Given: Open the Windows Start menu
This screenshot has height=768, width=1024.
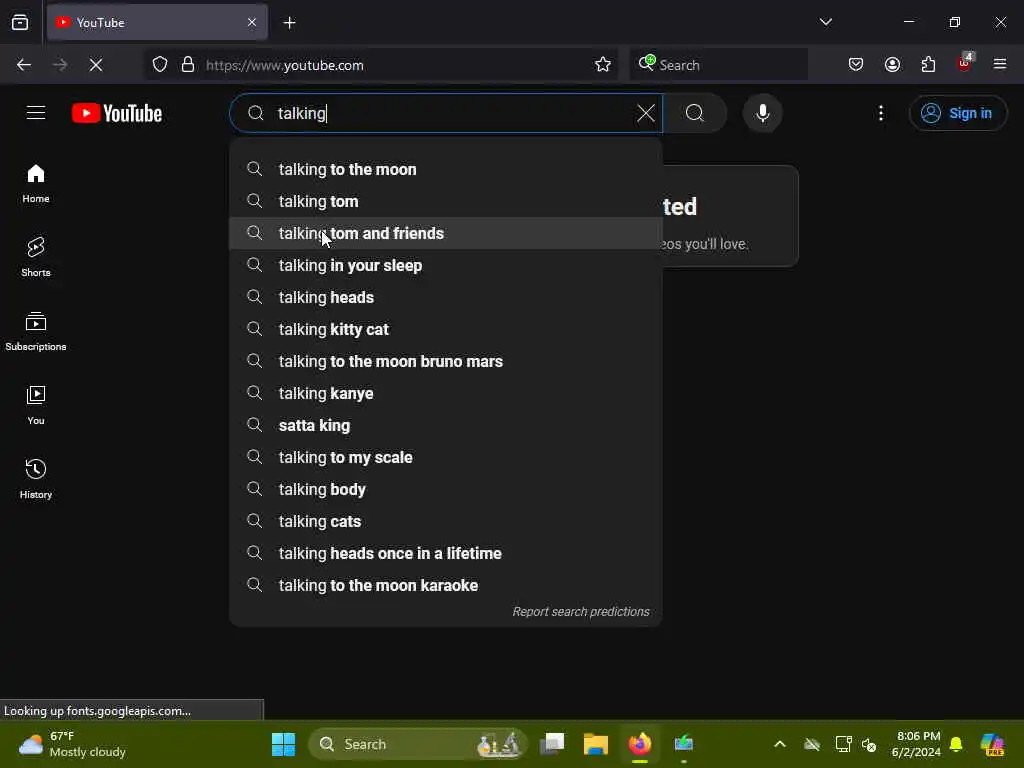Looking at the screenshot, I should tap(283, 744).
